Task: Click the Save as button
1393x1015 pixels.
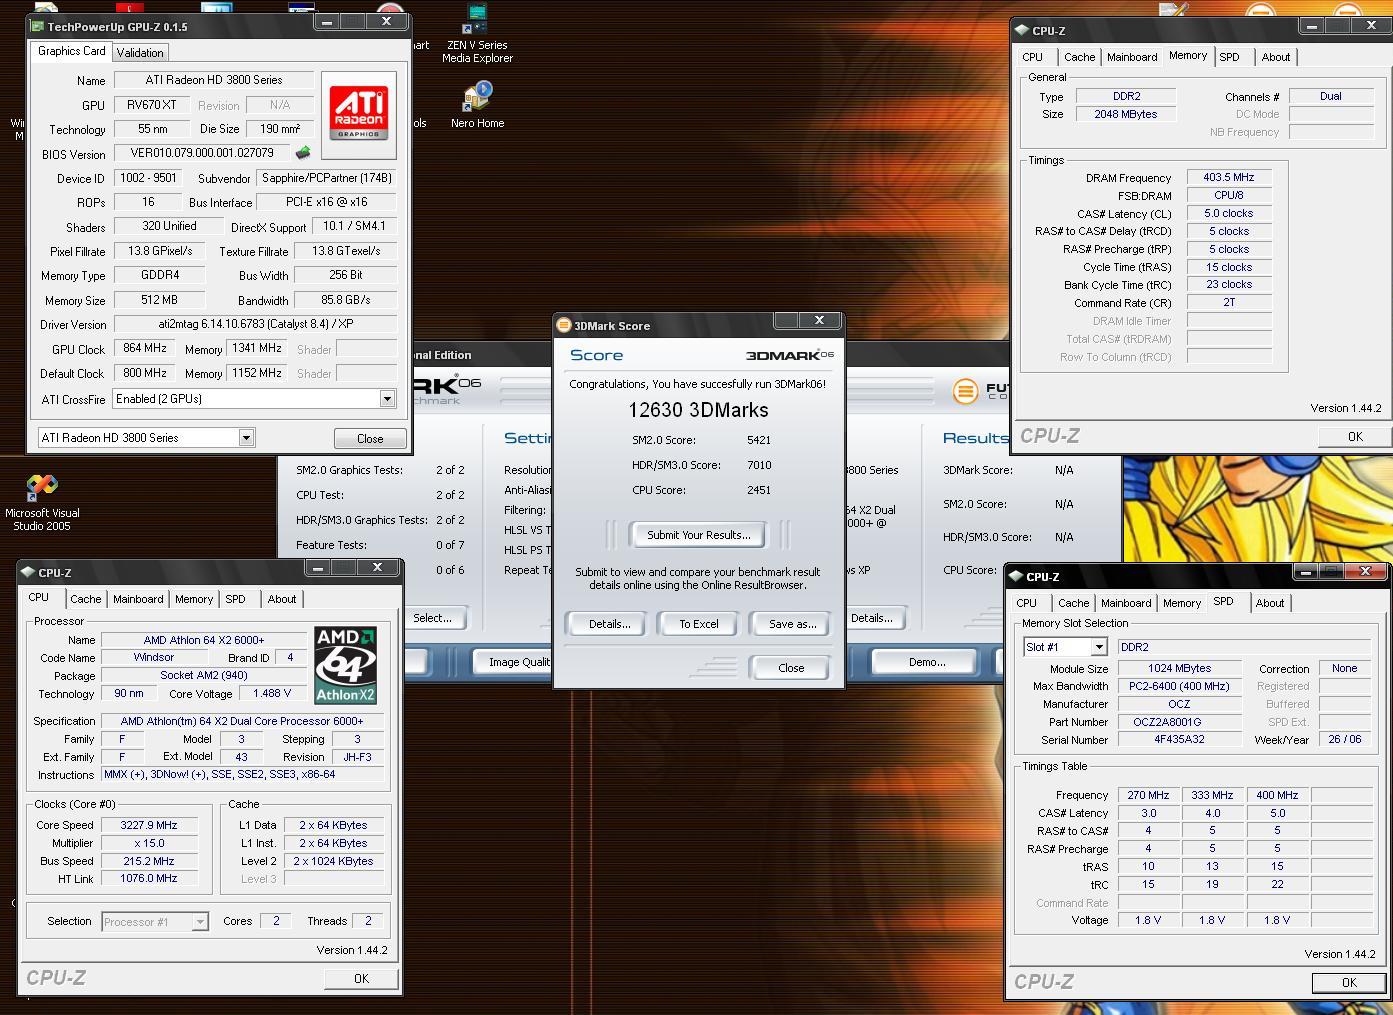Action: pyautogui.click(x=793, y=624)
